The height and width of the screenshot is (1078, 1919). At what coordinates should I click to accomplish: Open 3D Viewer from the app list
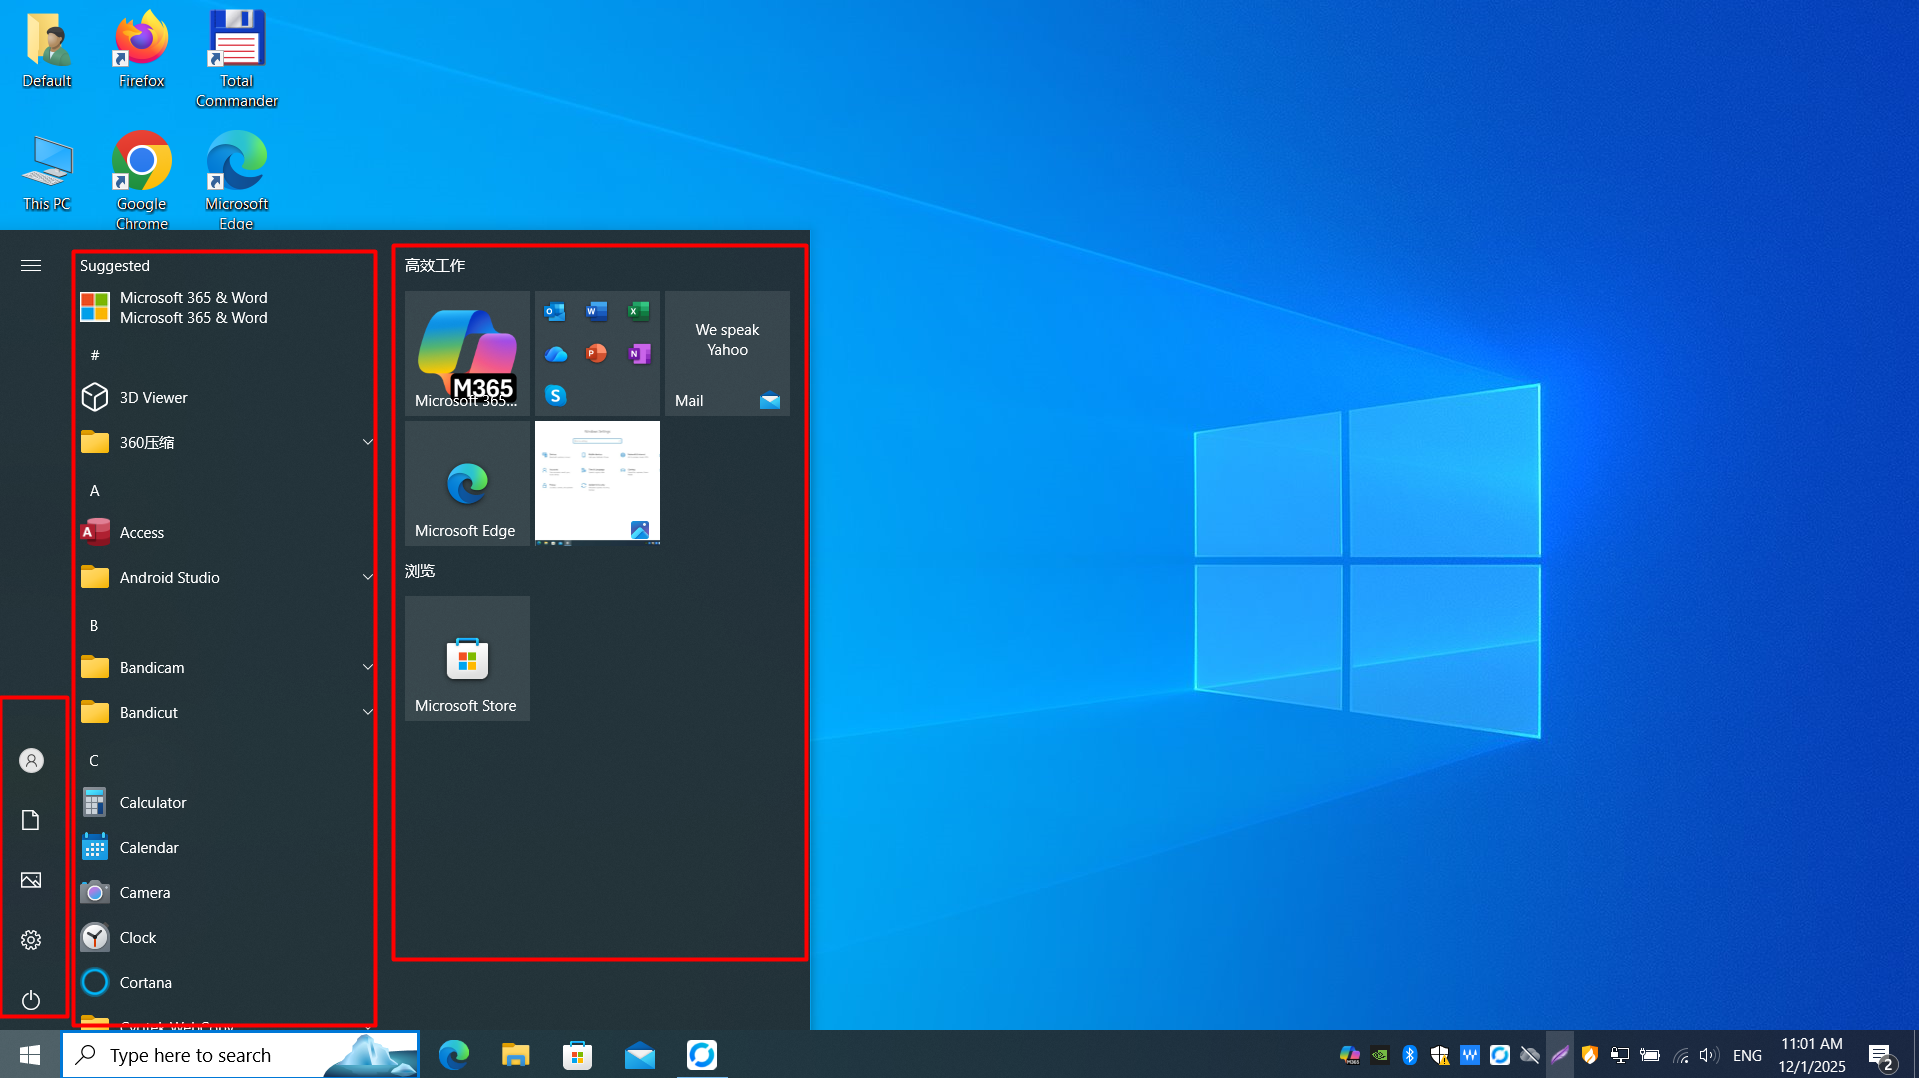(x=226, y=397)
